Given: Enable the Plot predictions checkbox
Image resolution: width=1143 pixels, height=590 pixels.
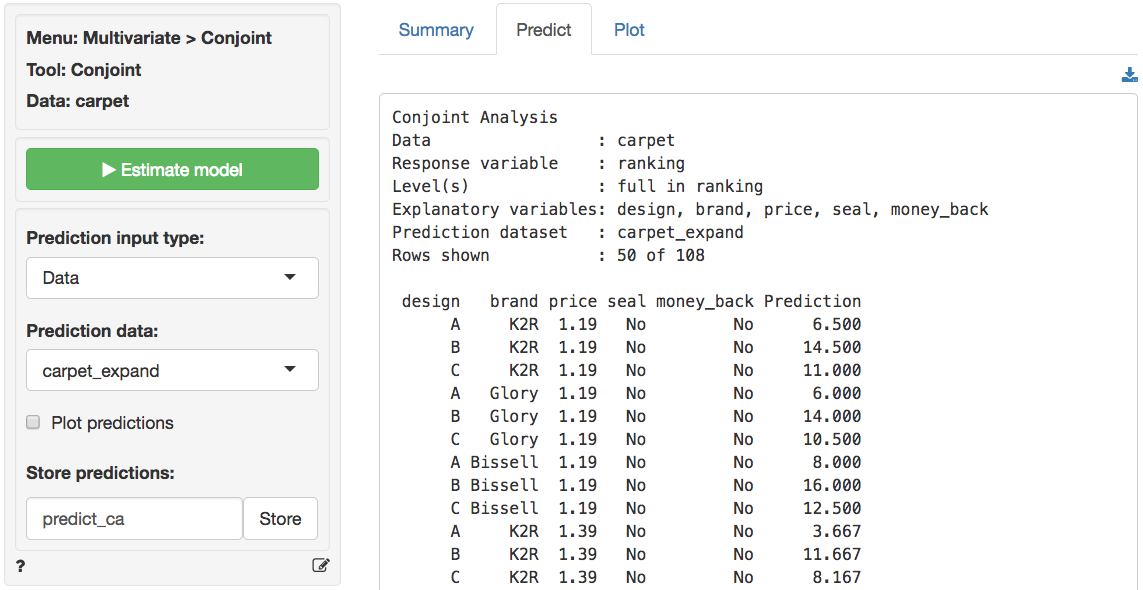Looking at the screenshot, I should [x=33, y=423].
